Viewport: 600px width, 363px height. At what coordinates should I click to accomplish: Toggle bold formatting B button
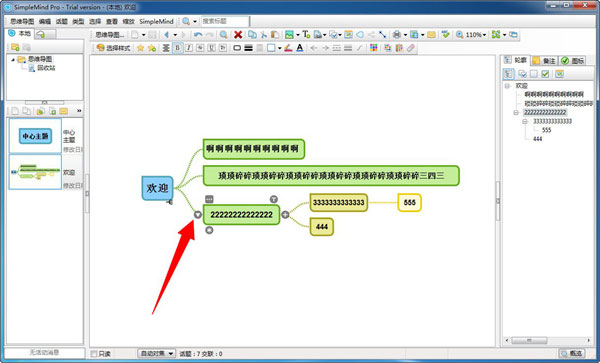(177, 48)
